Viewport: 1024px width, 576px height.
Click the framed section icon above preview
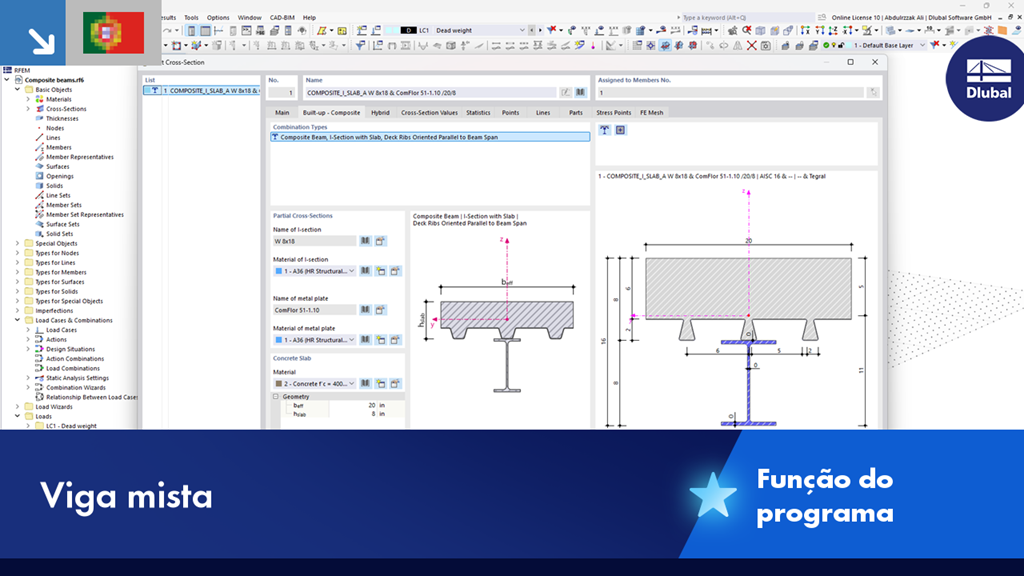coord(620,130)
